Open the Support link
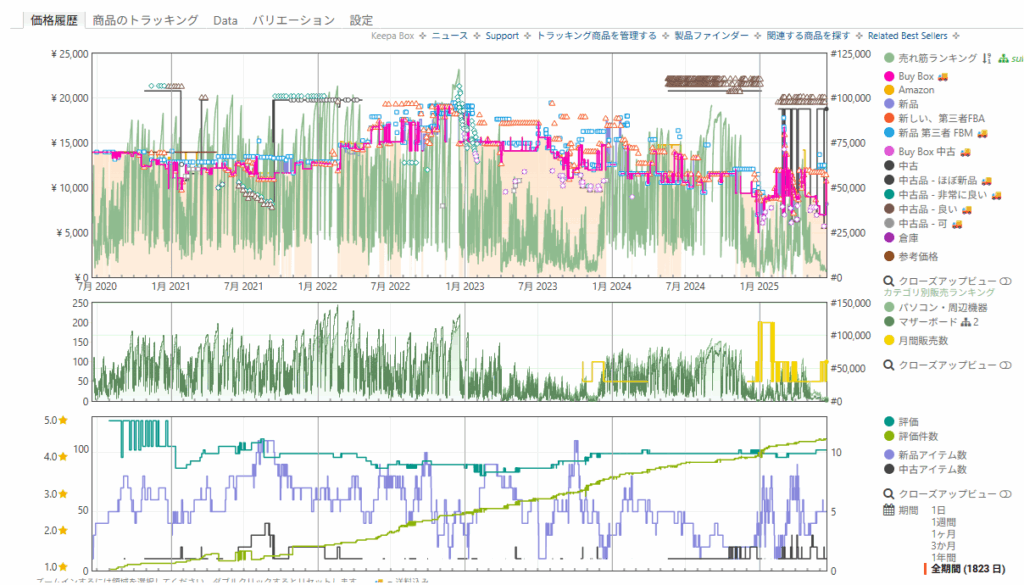This screenshot has height=585, width=1024. [x=502, y=36]
